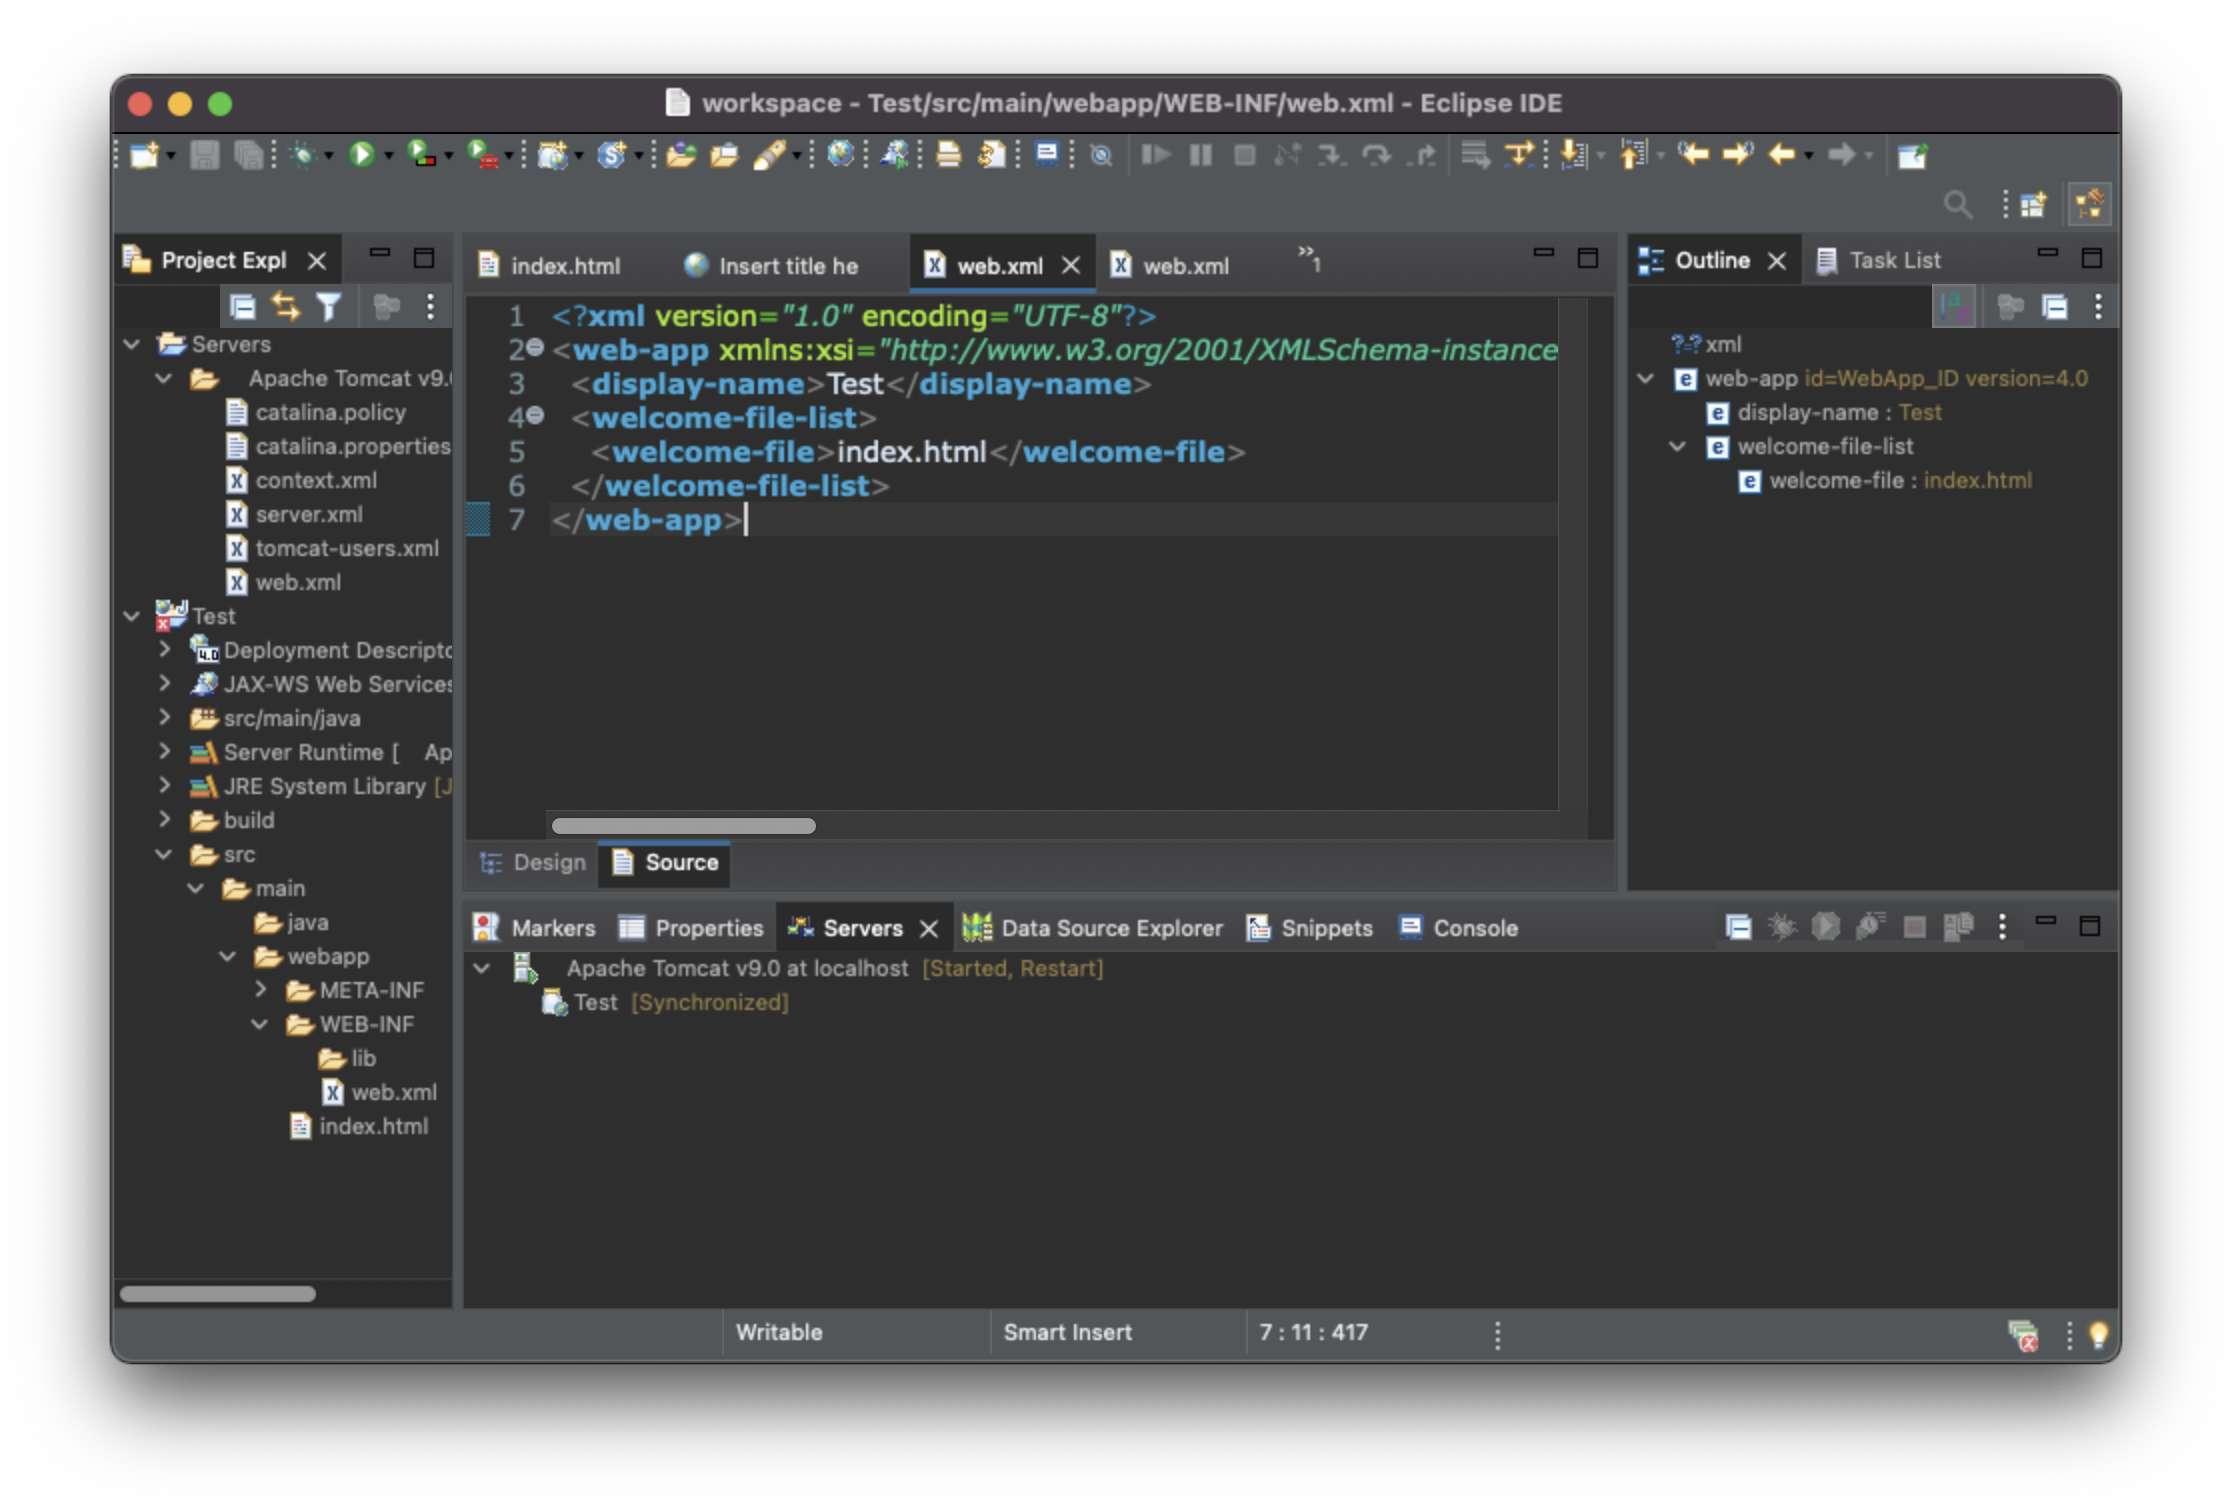Viewport: 2232px width, 1510px height.
Task: Expand the META-INF folder node
Action: click(x=261, y=989)
